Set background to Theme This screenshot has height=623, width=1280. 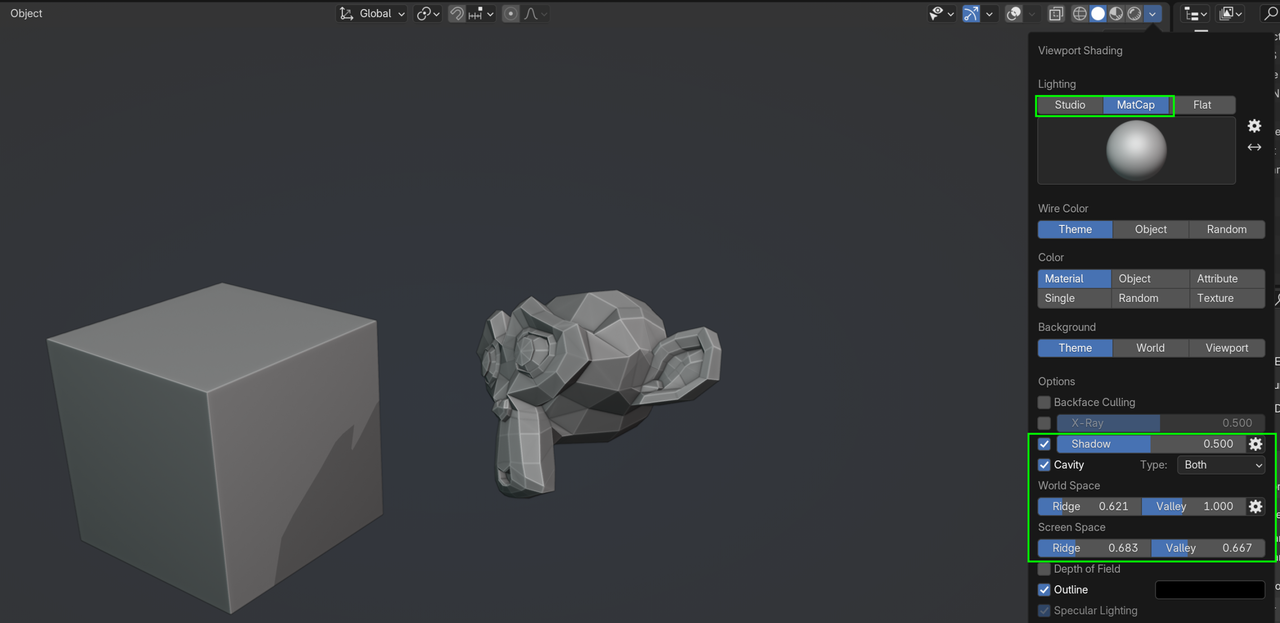1075,348
